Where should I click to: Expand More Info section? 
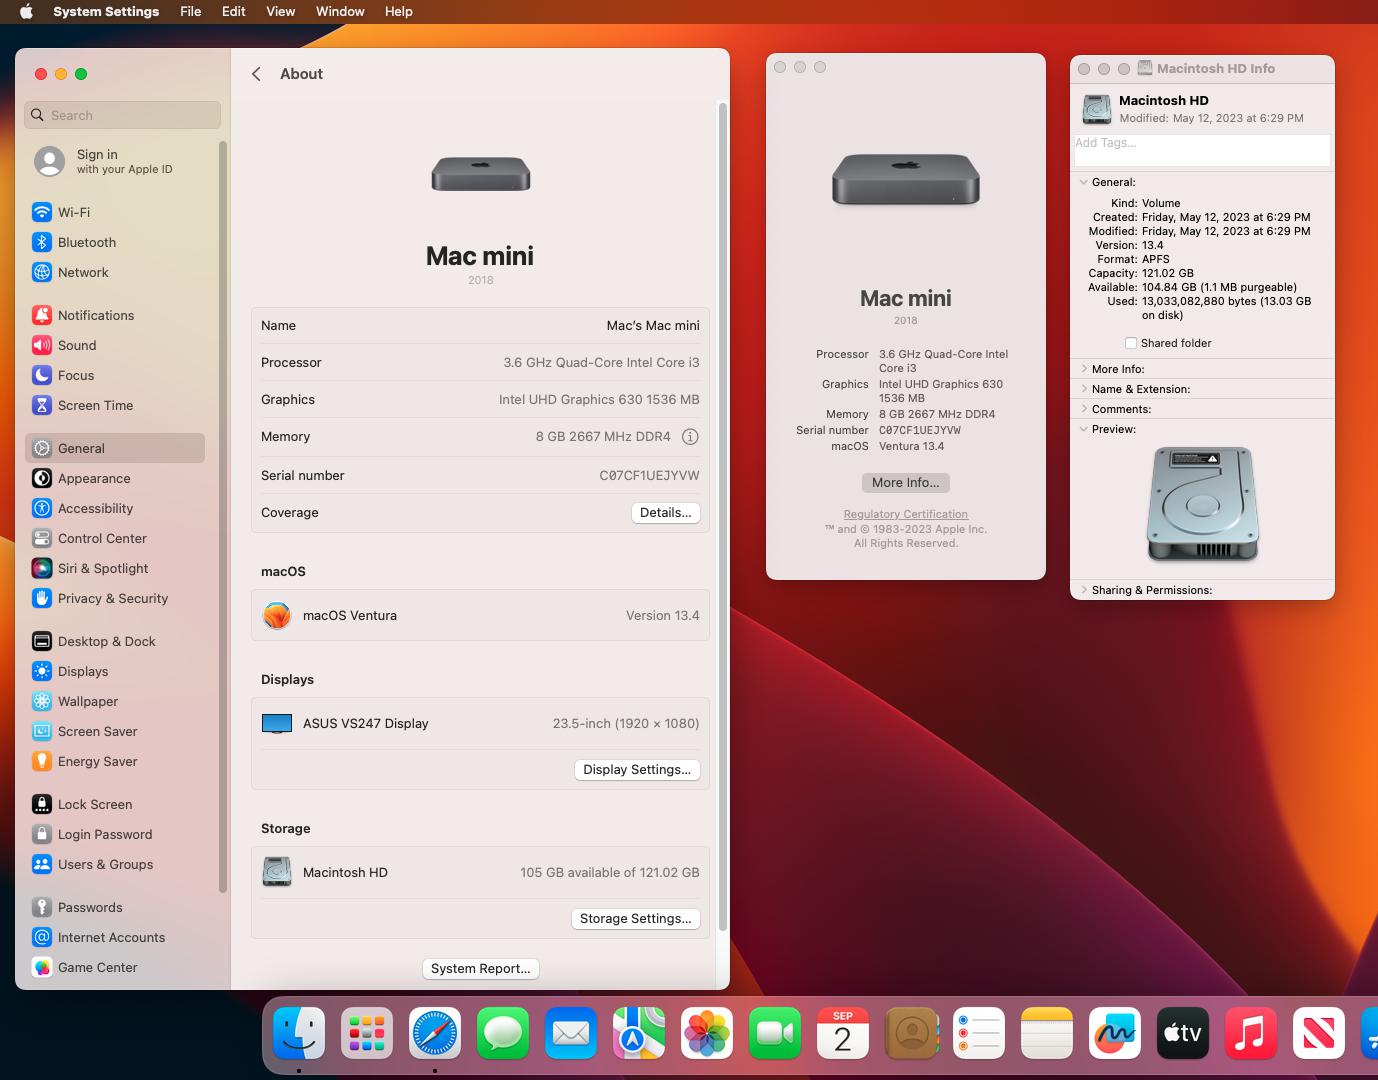[1084, 369]
